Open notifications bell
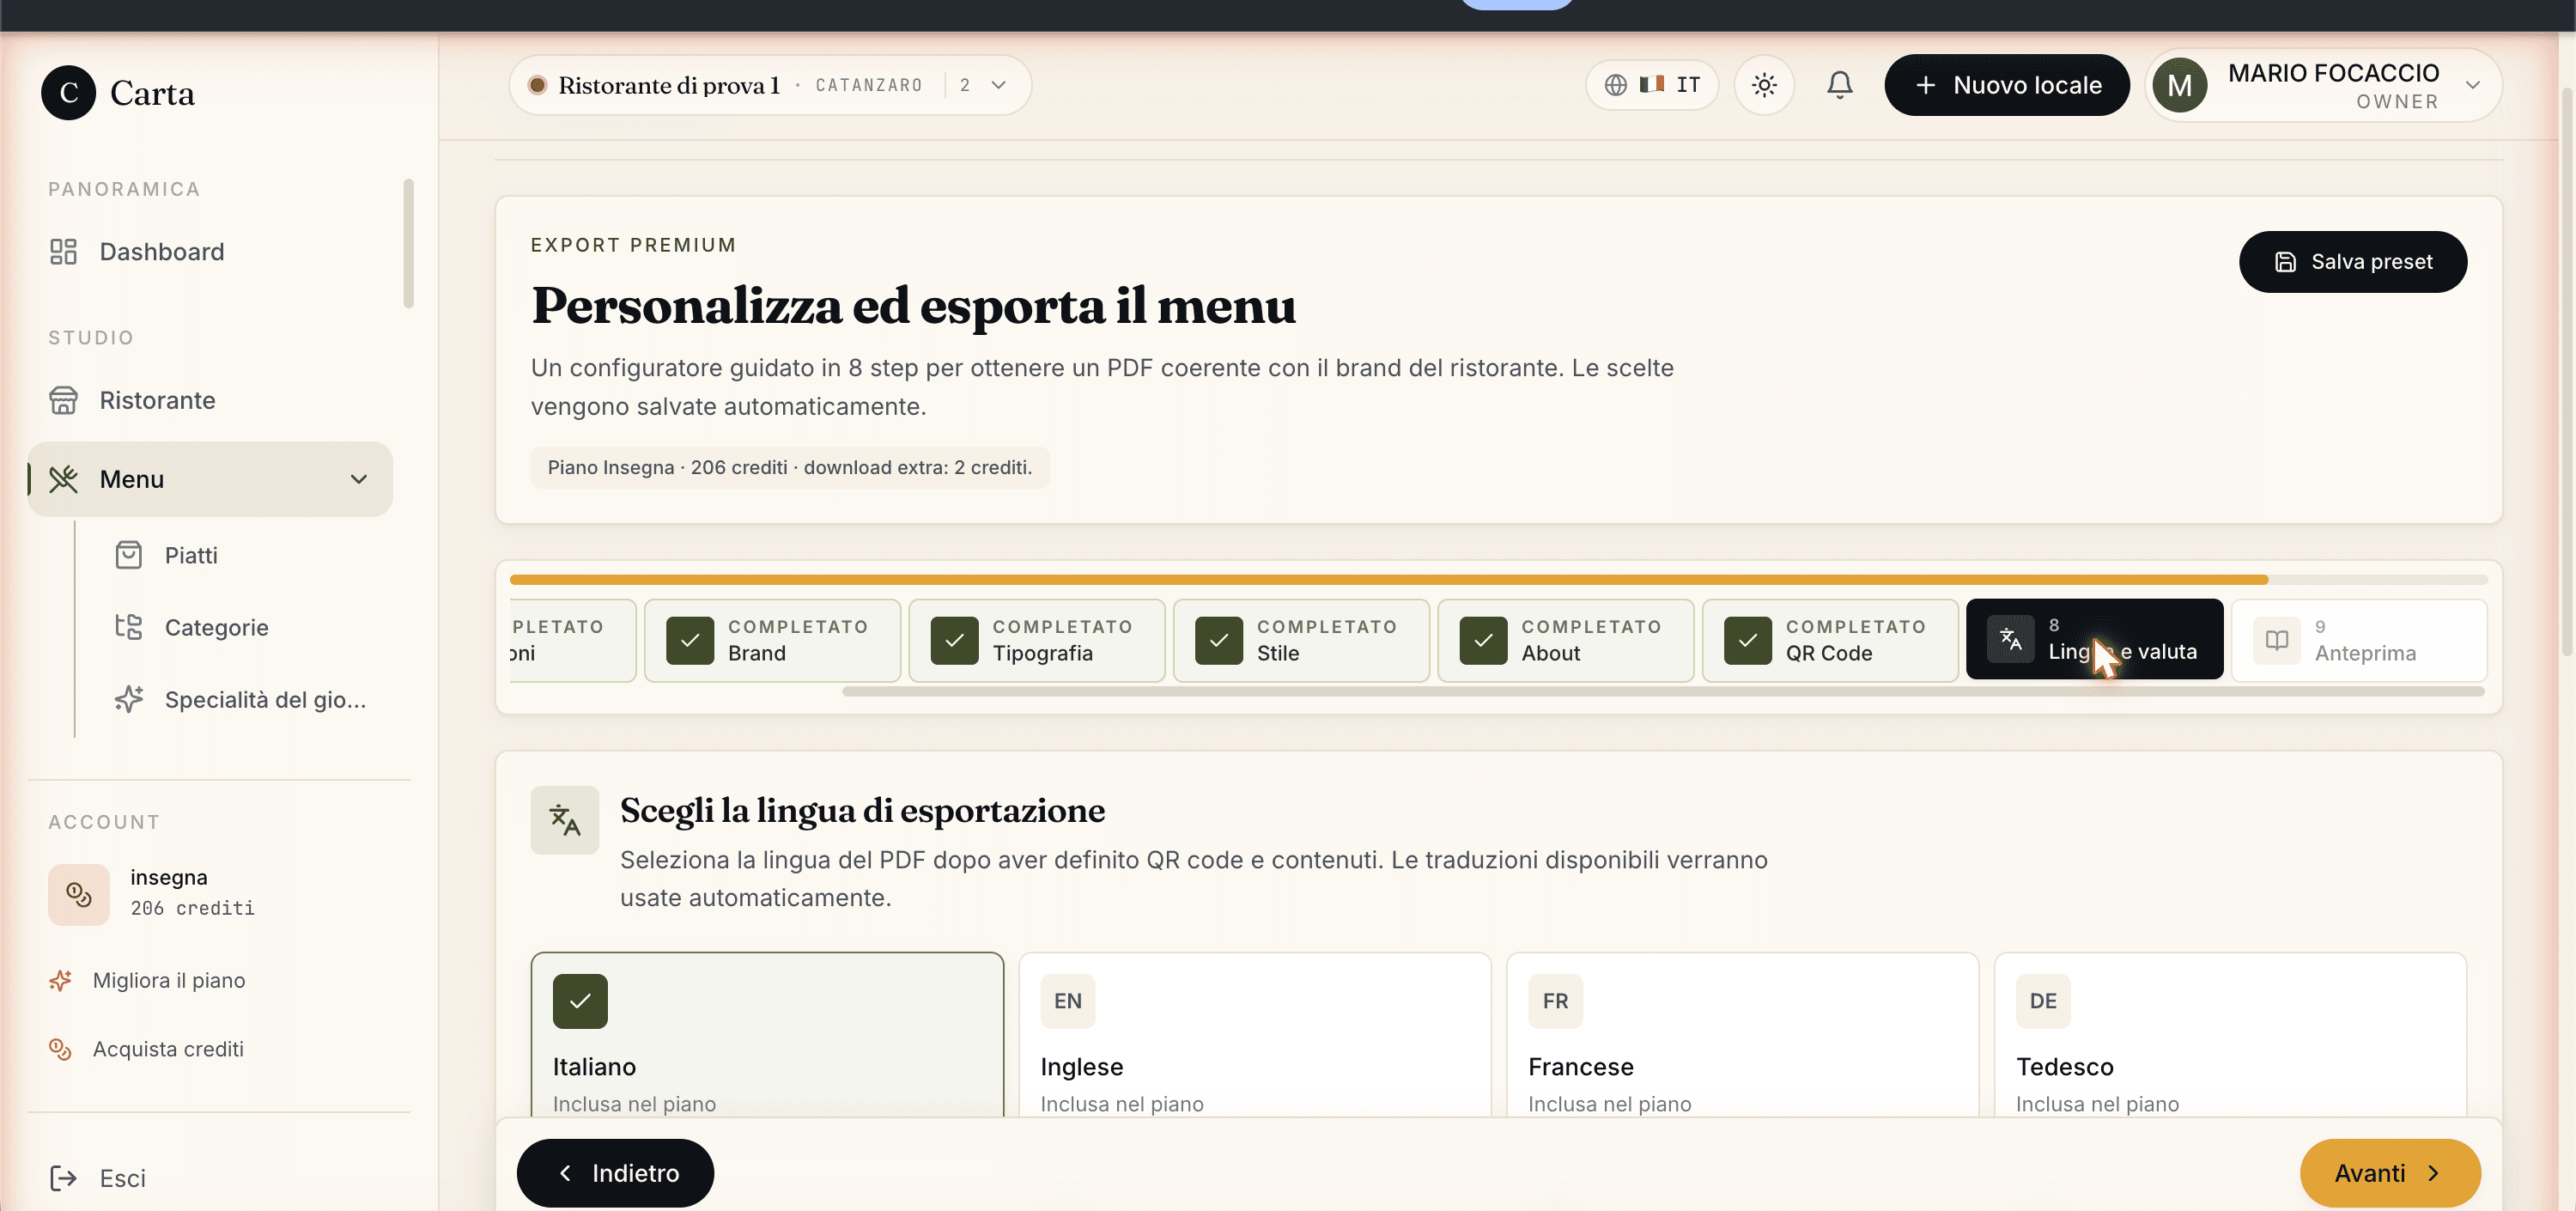2576x1211 pixels. [x=1839, y=85]
